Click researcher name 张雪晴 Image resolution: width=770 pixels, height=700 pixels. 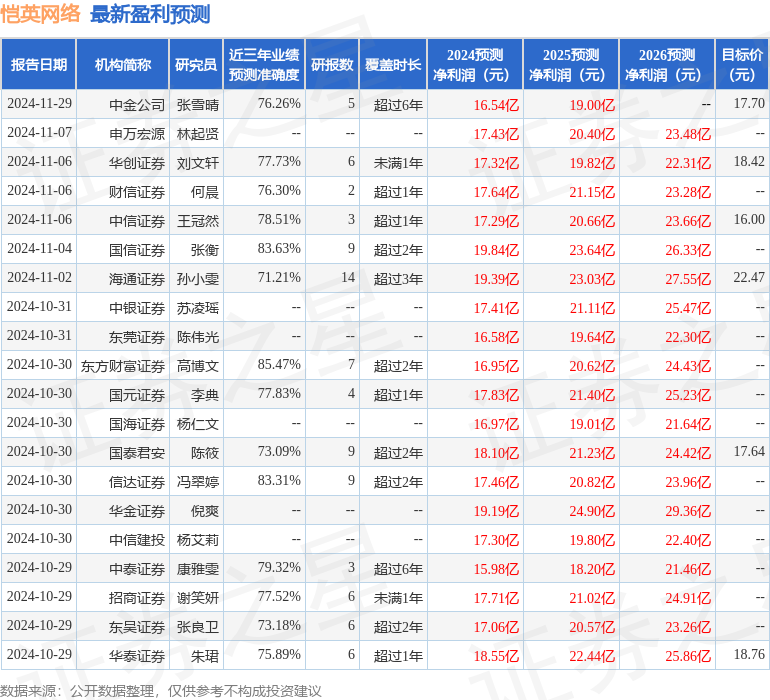(x=198, y=105)
